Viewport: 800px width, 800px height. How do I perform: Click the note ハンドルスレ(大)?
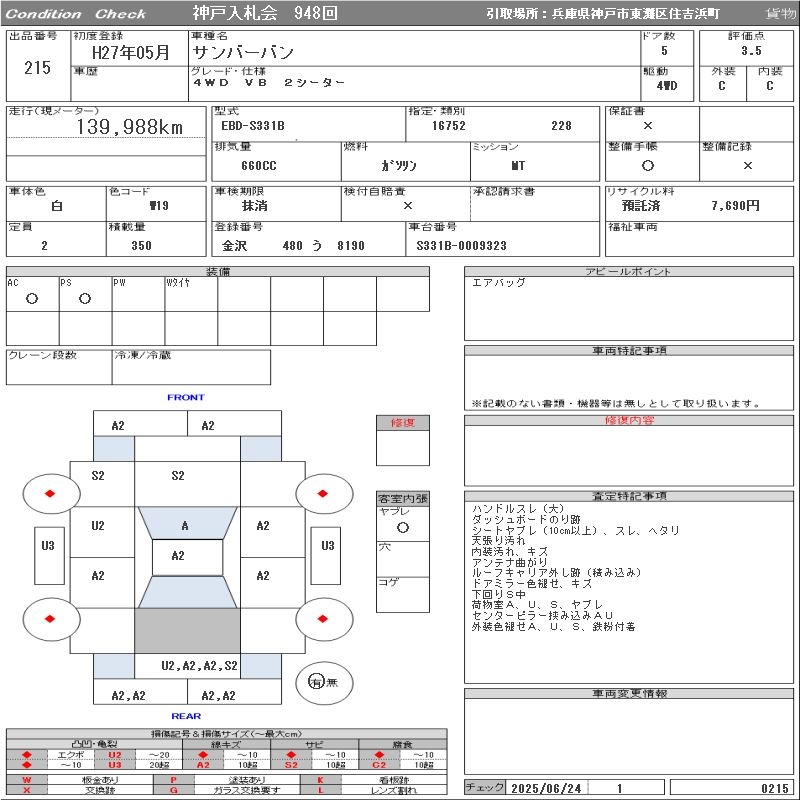click(x=518, y=509)
